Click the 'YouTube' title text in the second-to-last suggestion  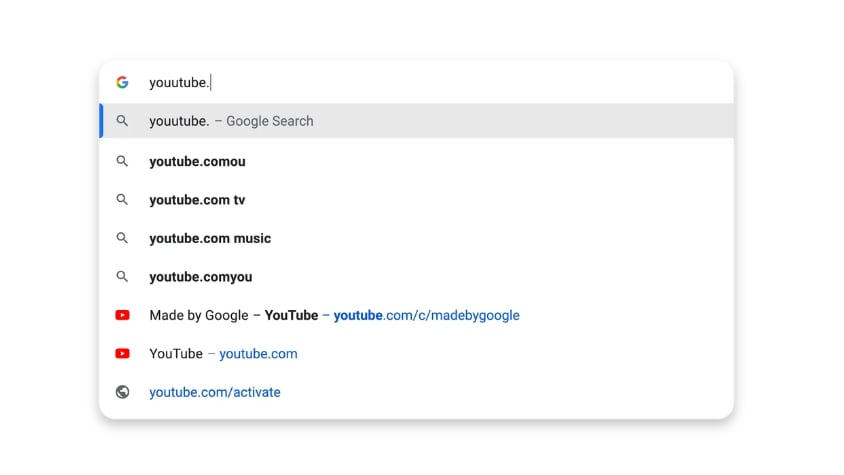pos(176,353)
